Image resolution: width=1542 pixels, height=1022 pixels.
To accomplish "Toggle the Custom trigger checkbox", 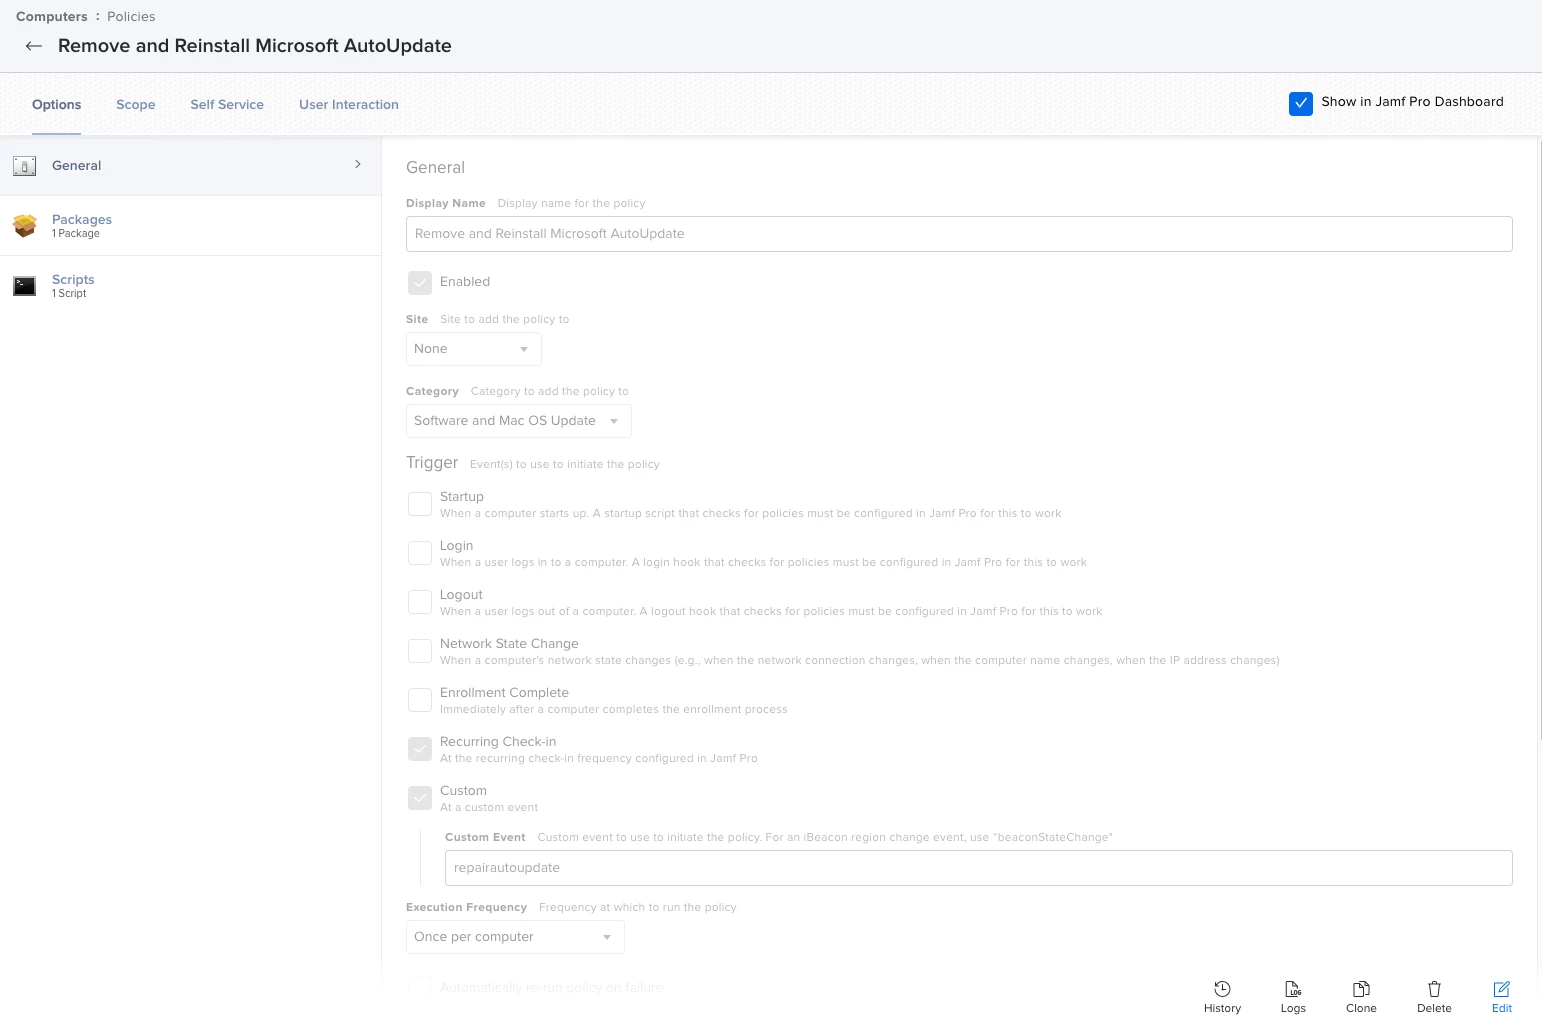I will (420, 798).
